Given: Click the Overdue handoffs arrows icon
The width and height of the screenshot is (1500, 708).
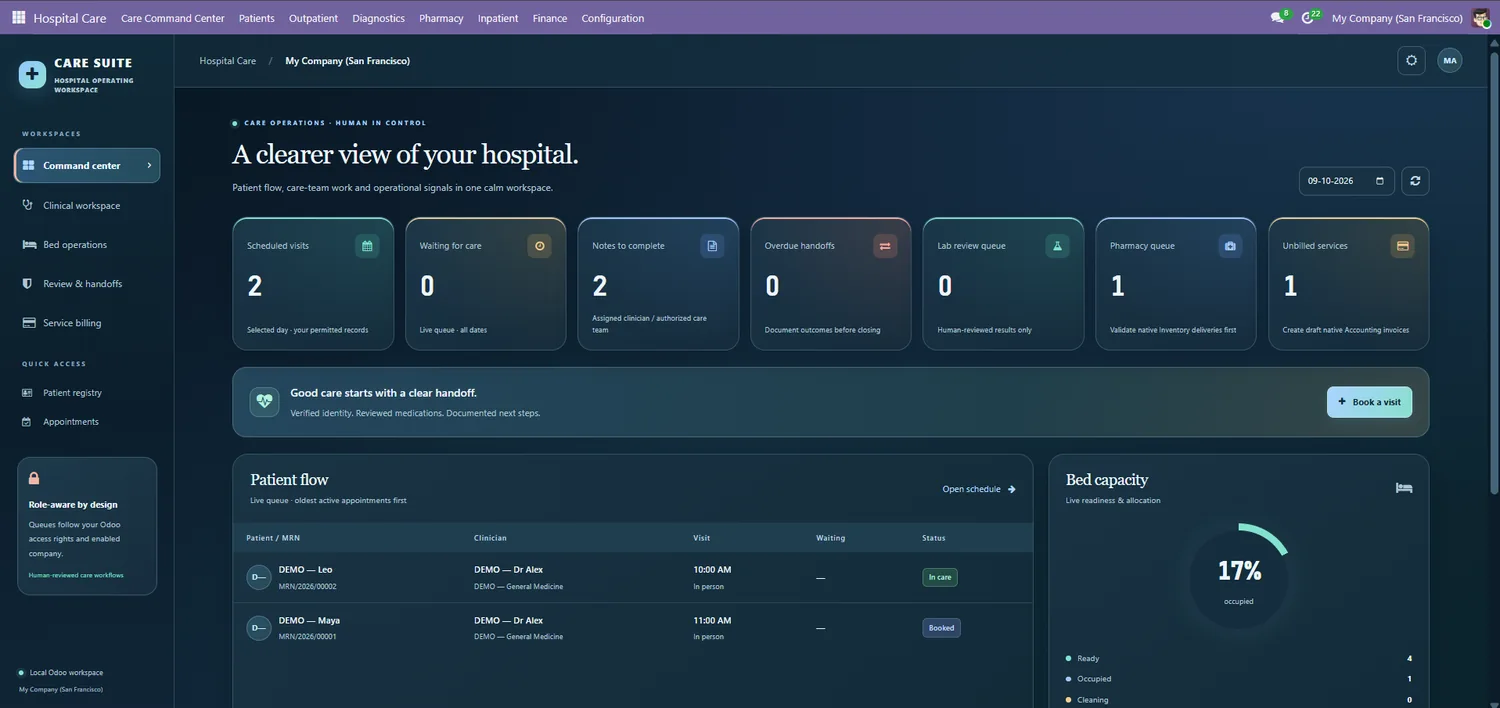Looking at the screenshot, I should [885, 245].
